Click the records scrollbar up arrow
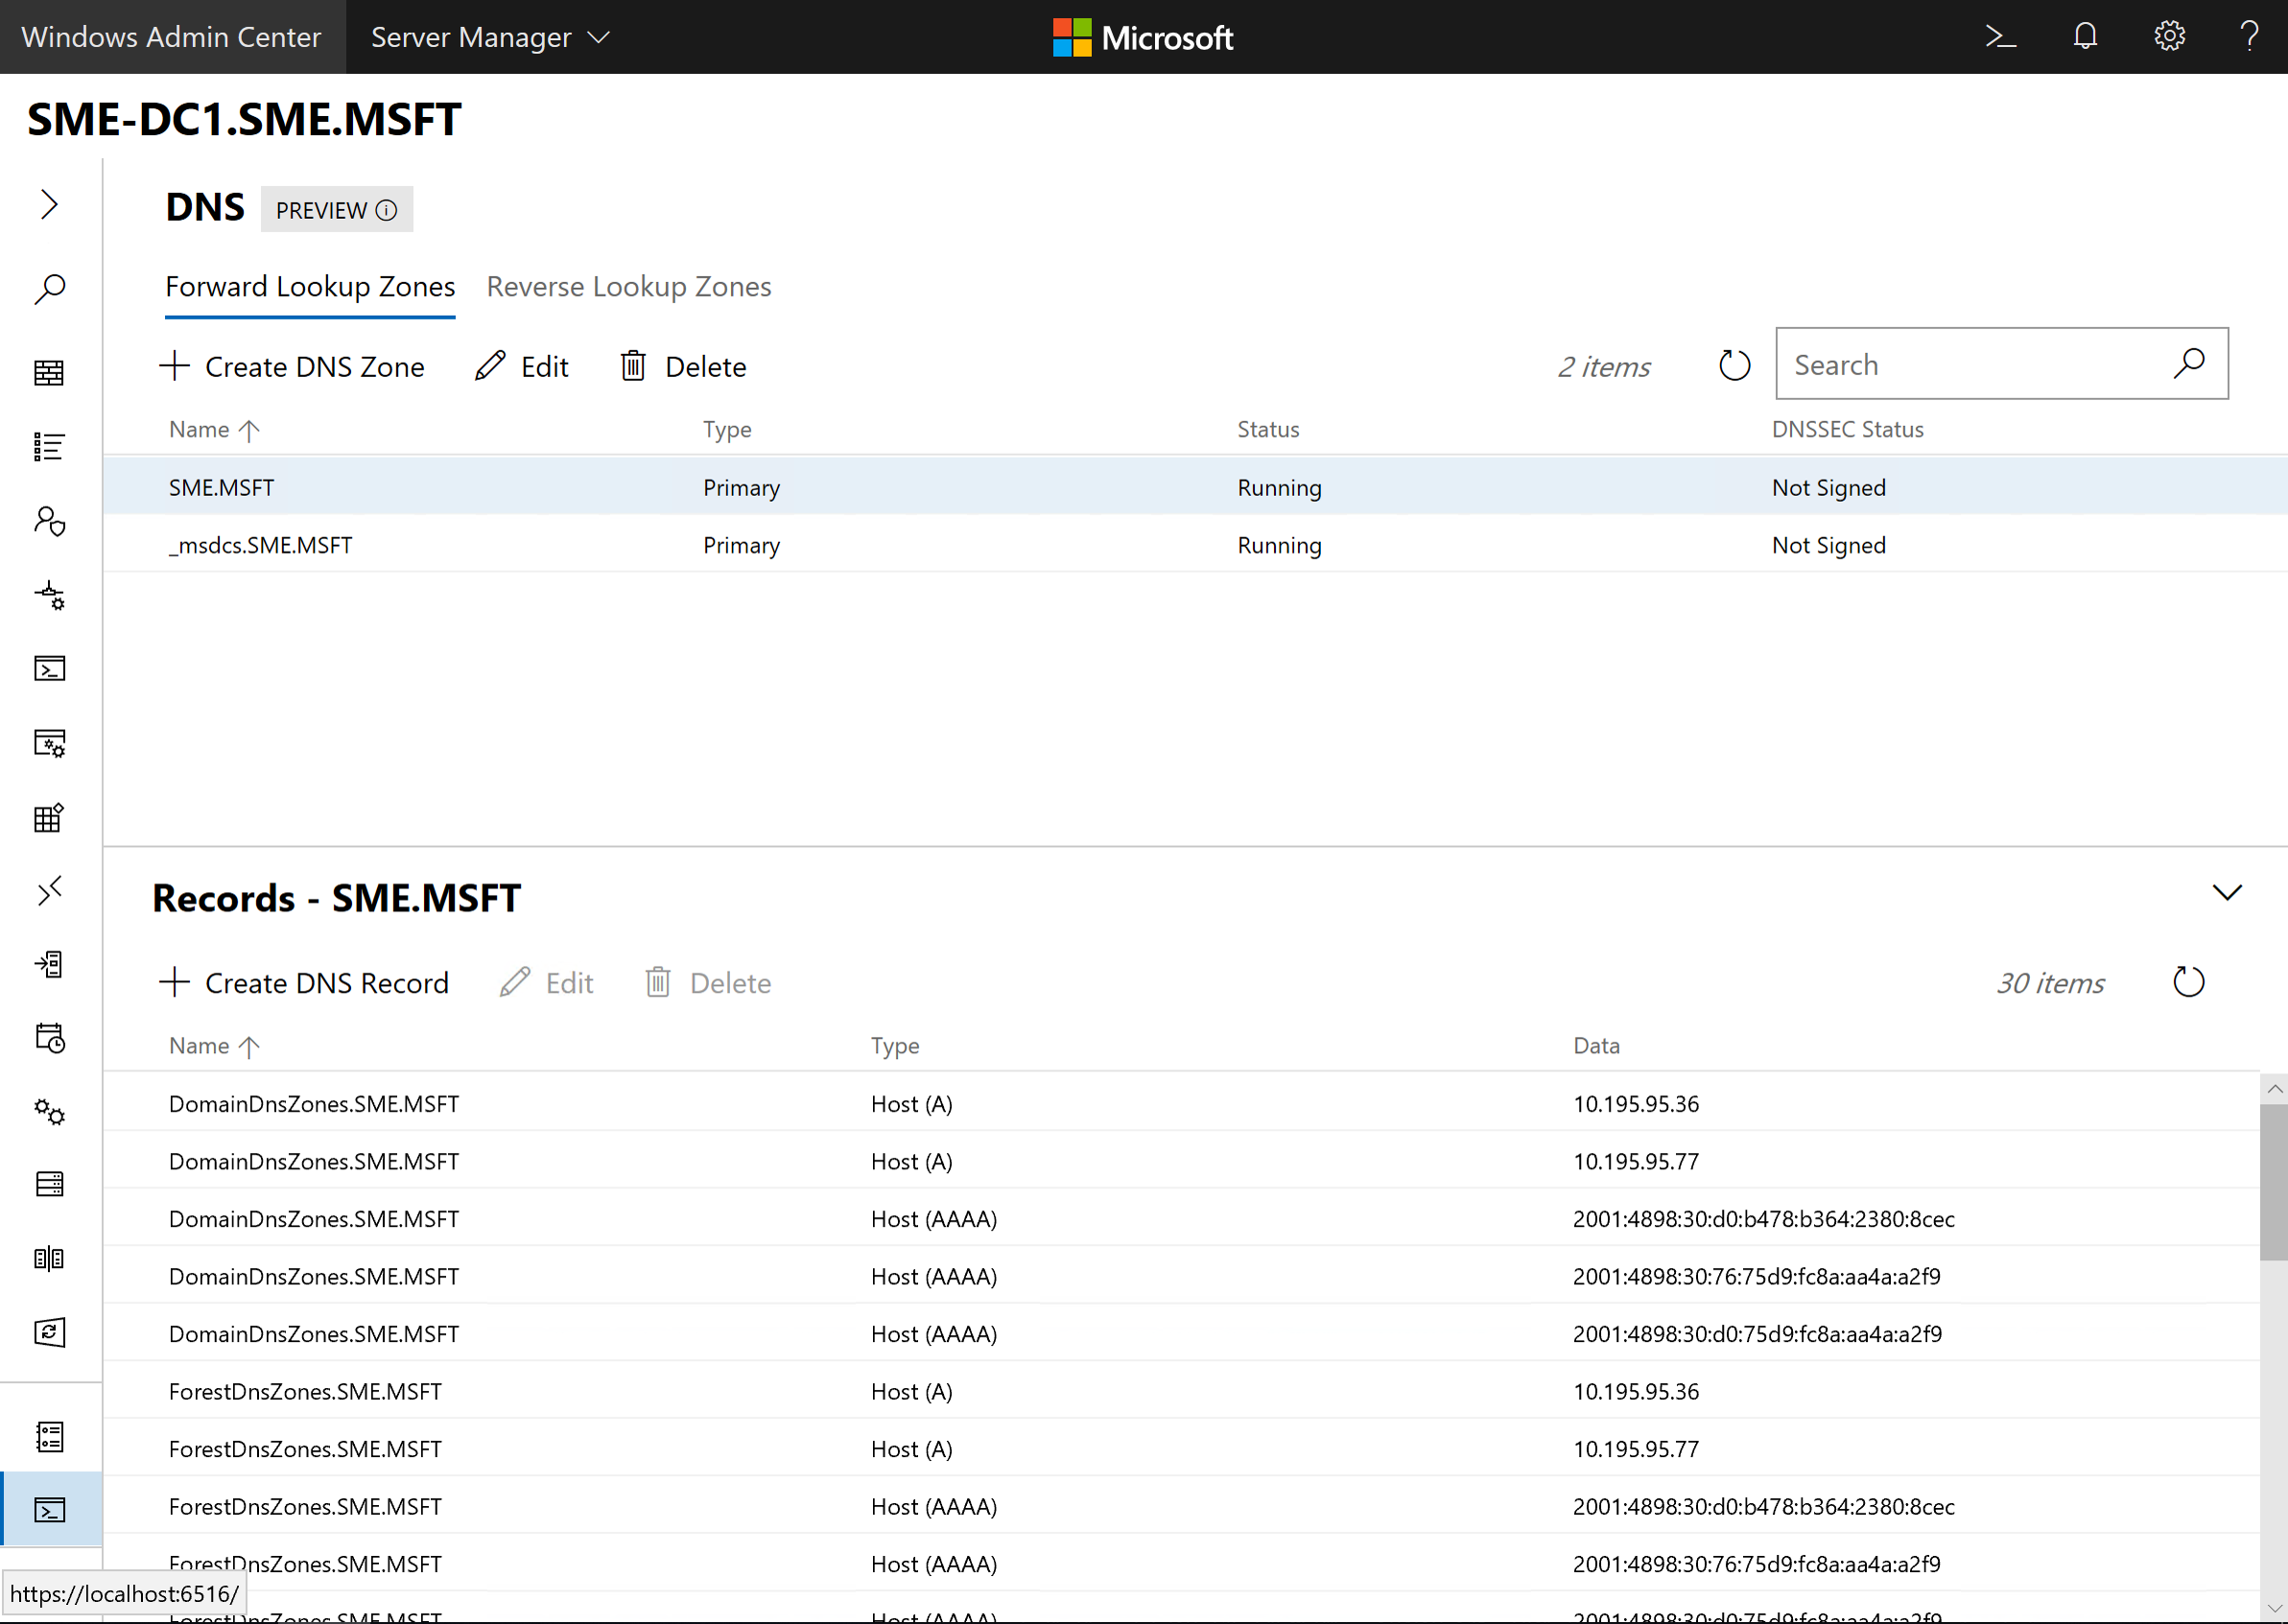 [2274, 1088]
